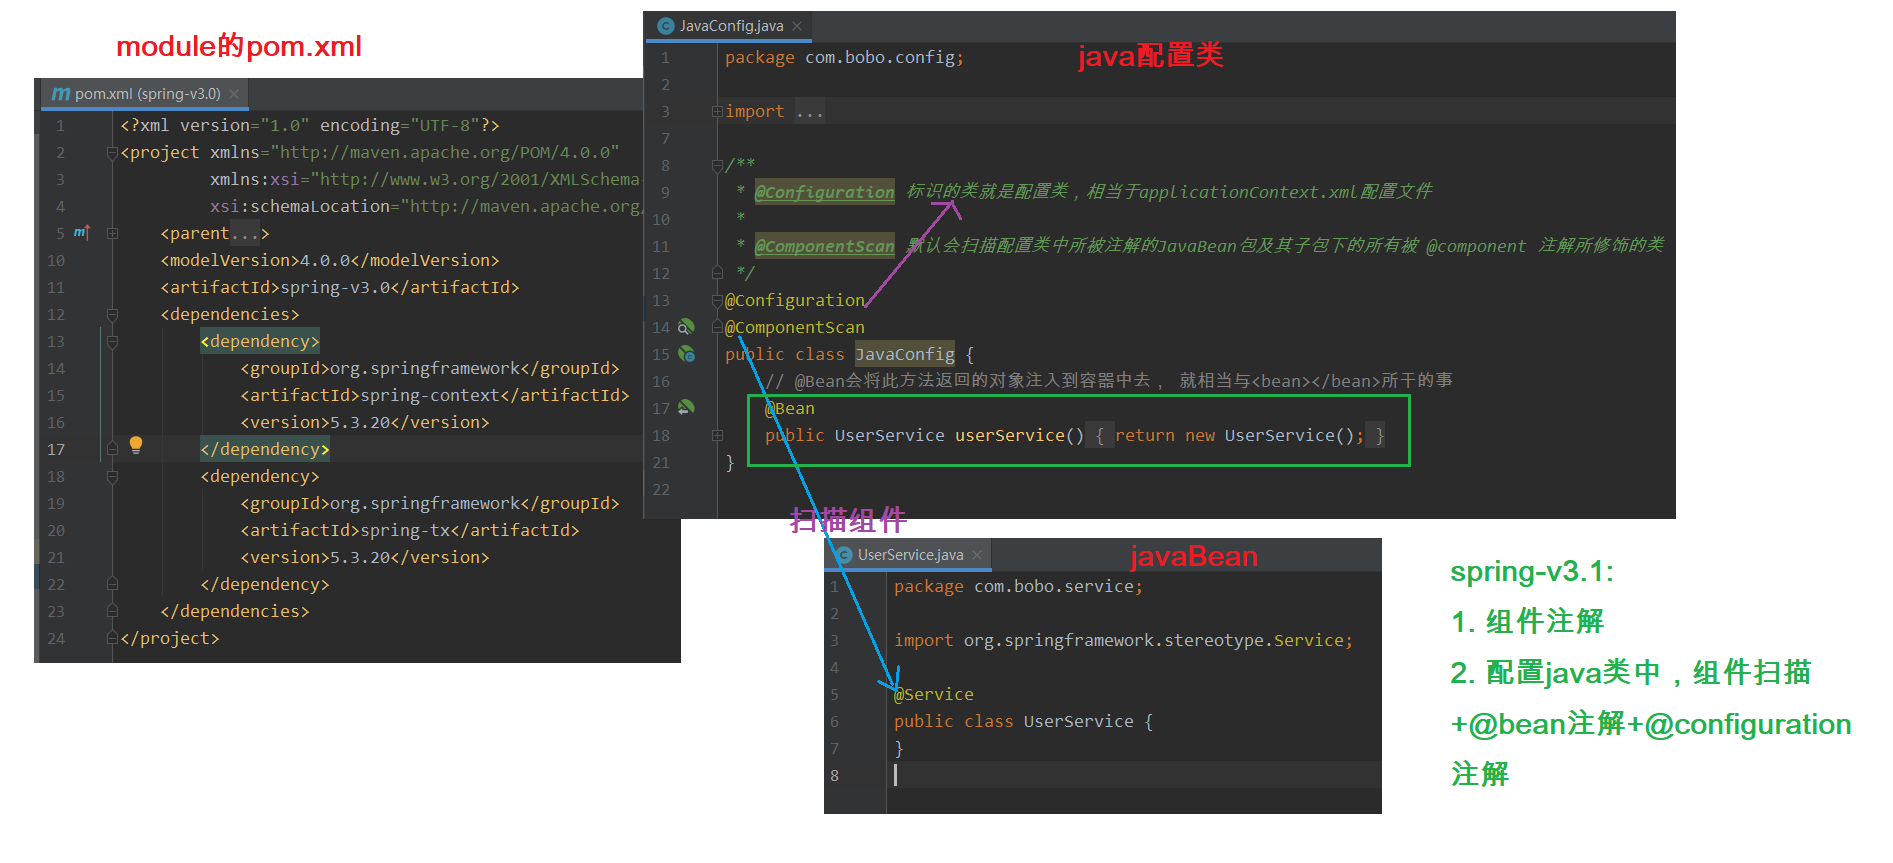Click 'com.bobo.service' in the package statement
1893x863 pixels.
1054,586
